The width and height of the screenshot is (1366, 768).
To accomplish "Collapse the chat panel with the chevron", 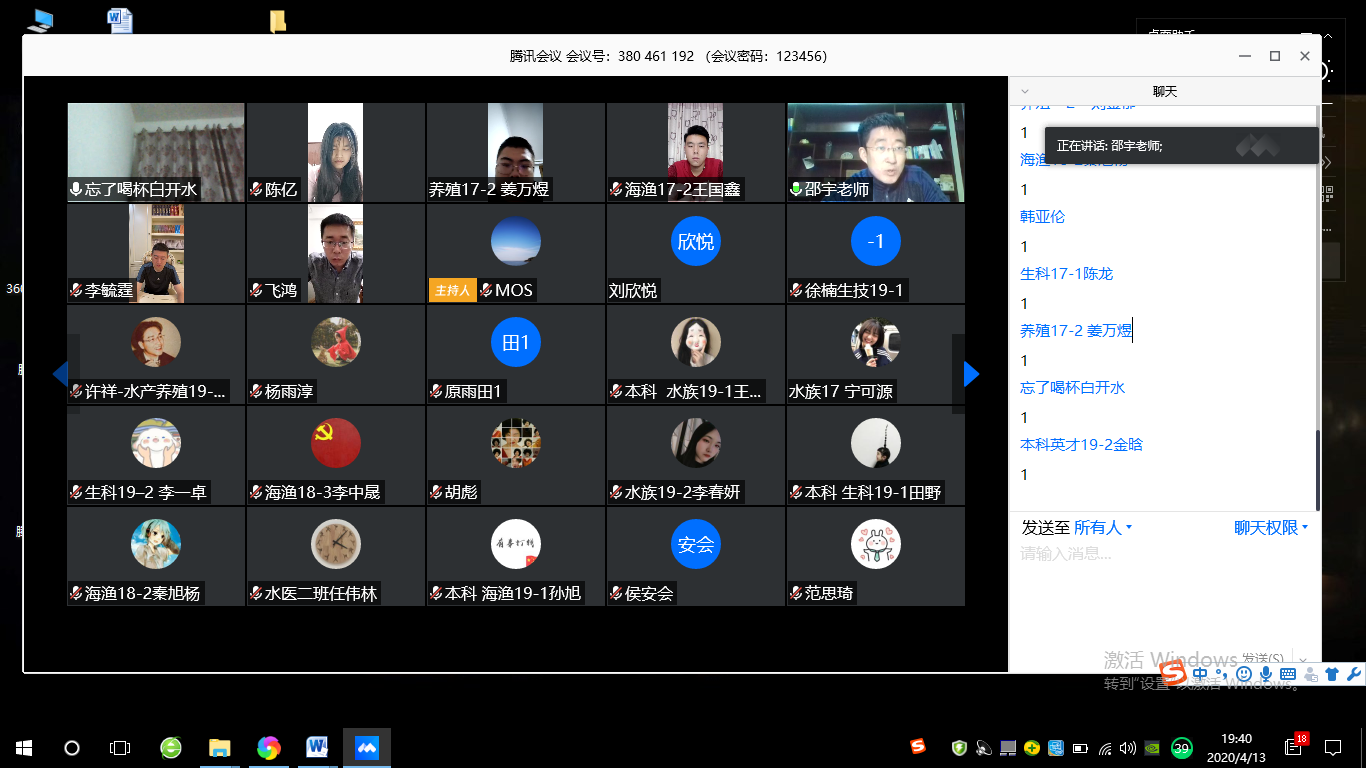I will click(1024, 91).
